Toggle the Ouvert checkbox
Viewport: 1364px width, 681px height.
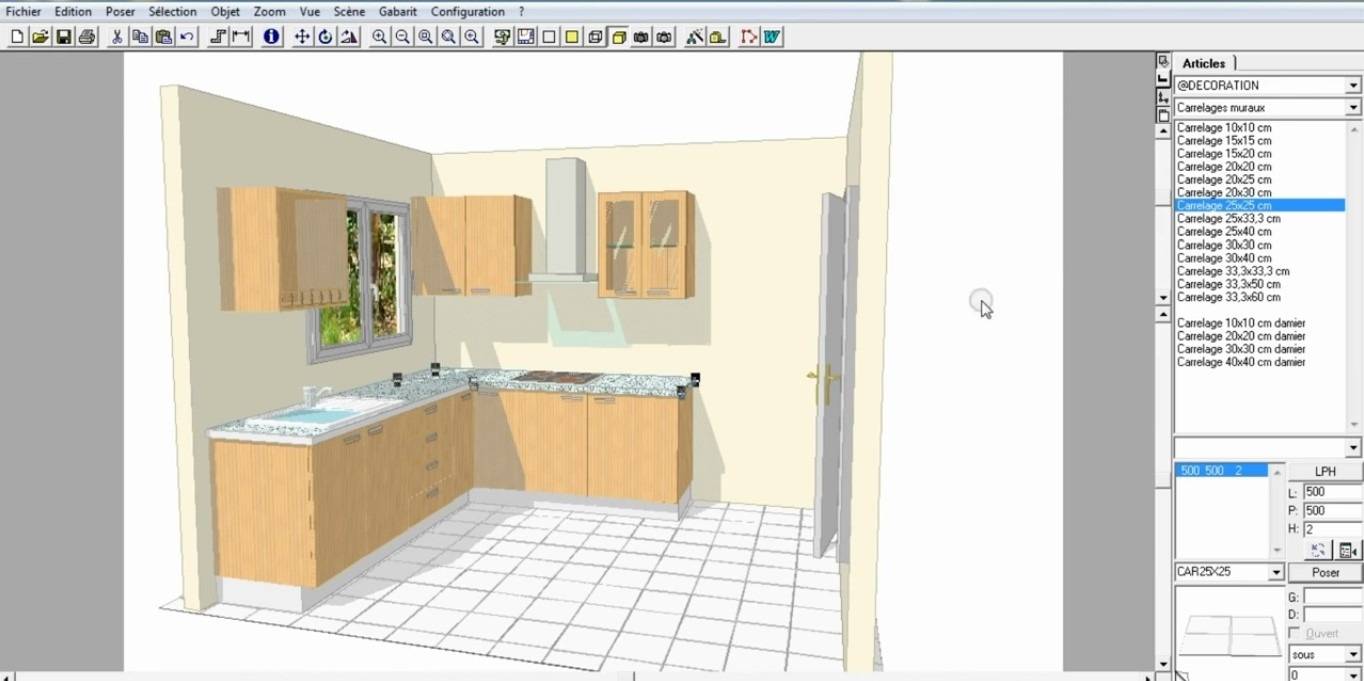pos(1296,634)
